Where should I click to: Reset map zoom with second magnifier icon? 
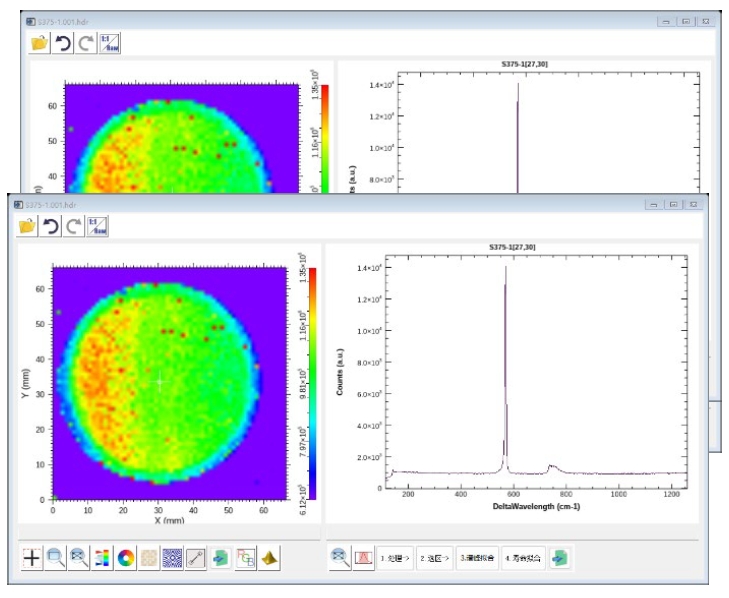point(78,558)
